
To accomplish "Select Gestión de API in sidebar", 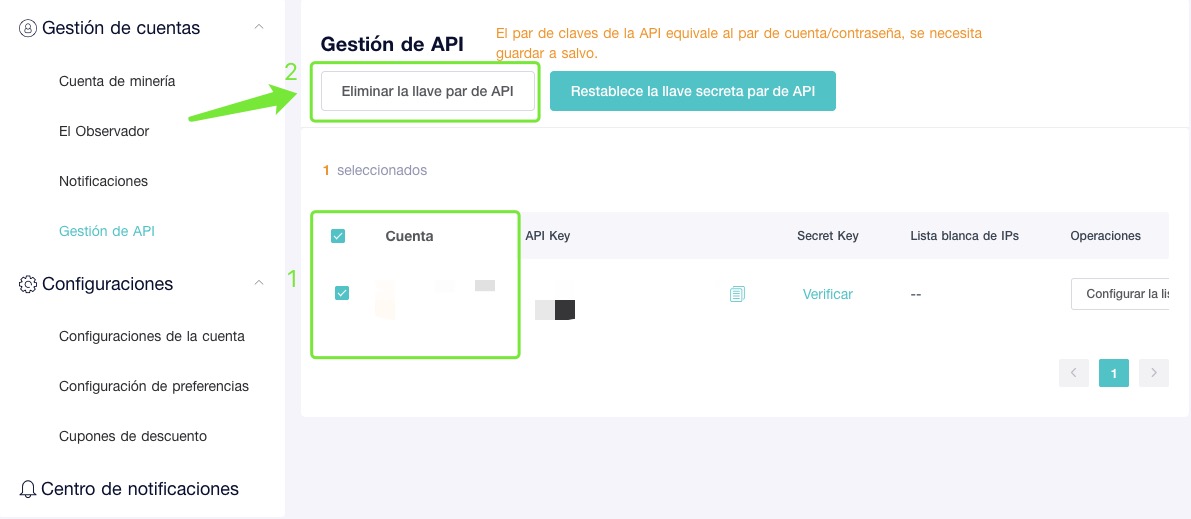I will click(x=107, y=232).
